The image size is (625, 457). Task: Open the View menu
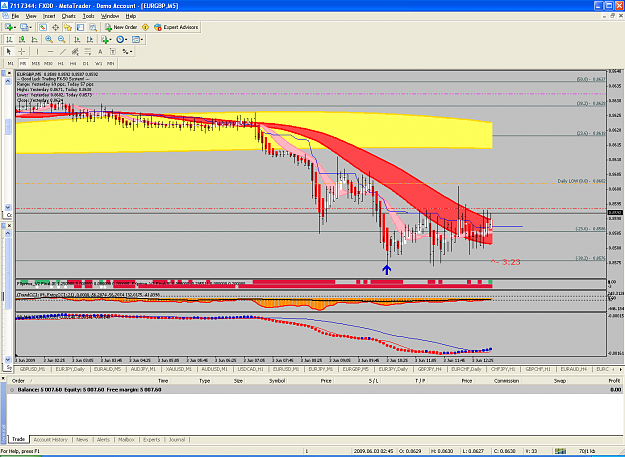(x=31, y=16)
